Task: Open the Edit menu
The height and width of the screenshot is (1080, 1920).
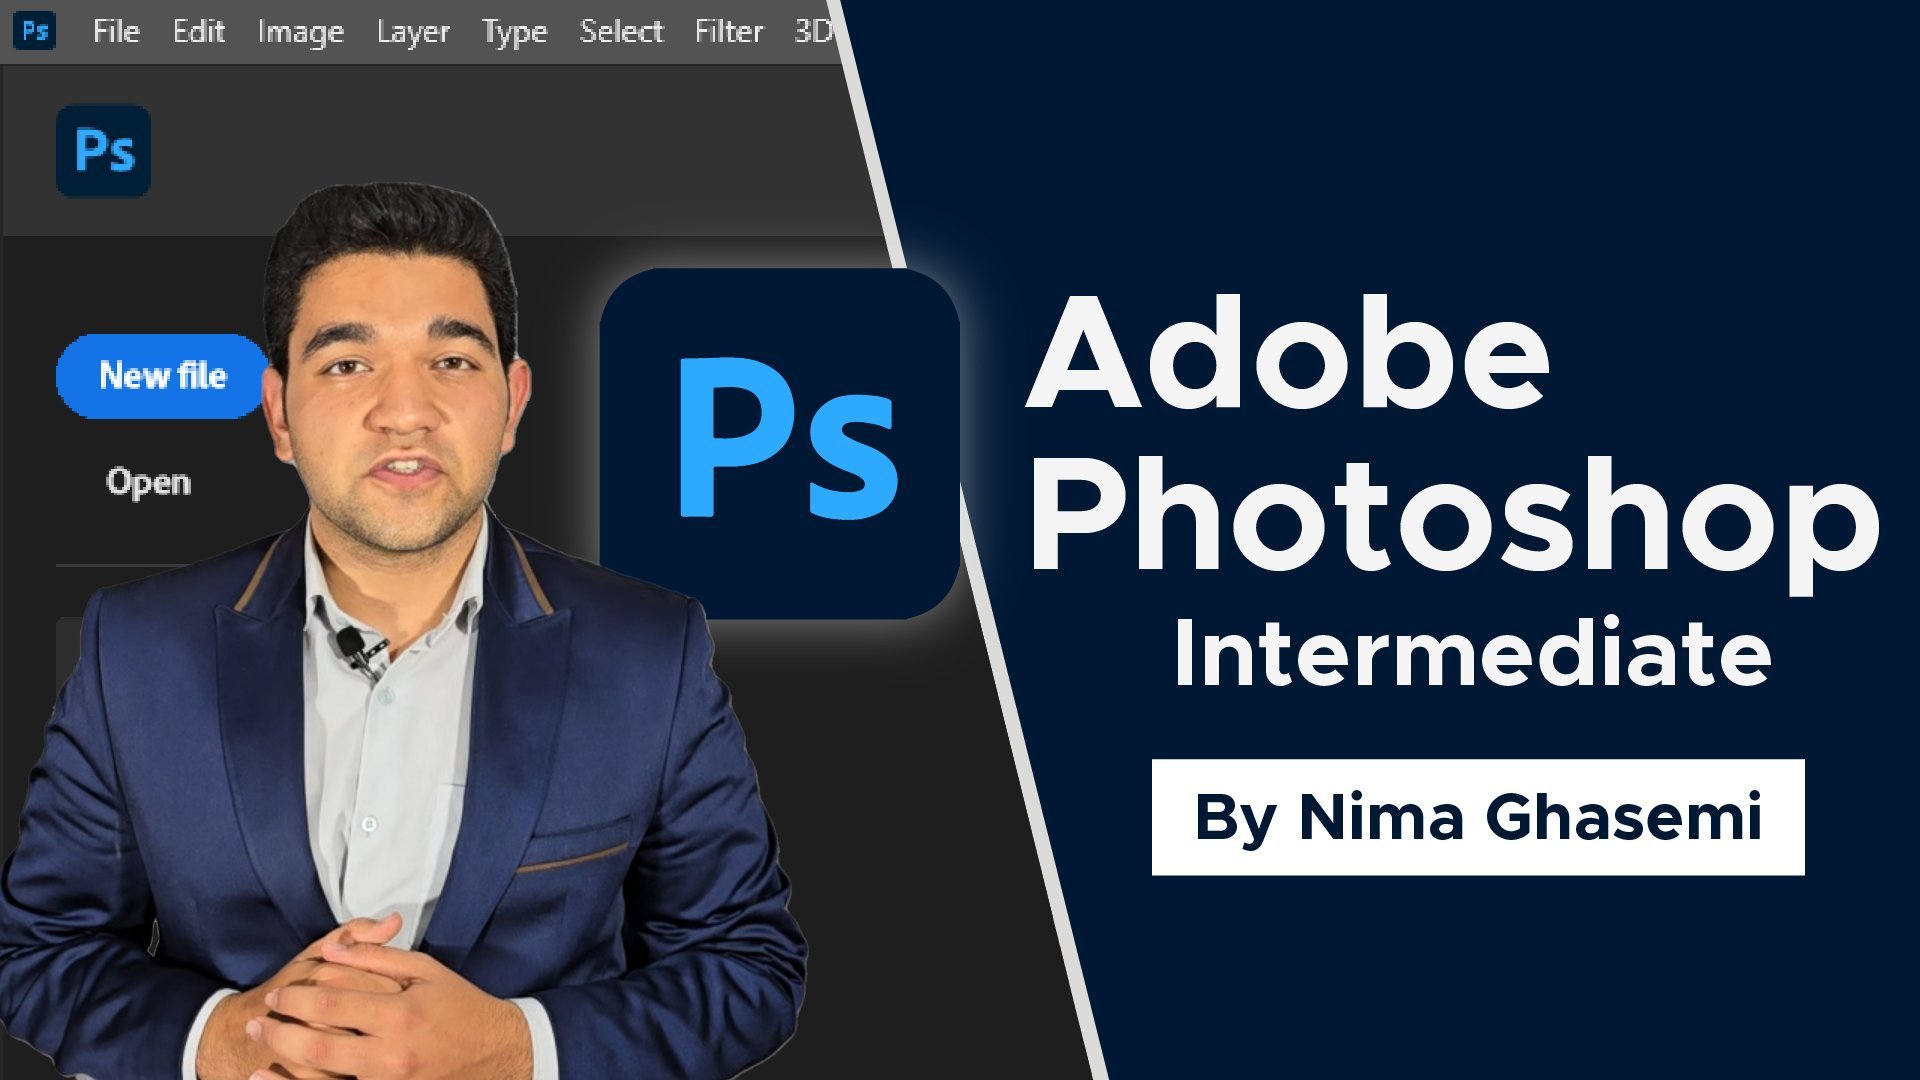Action: (198, 31)
